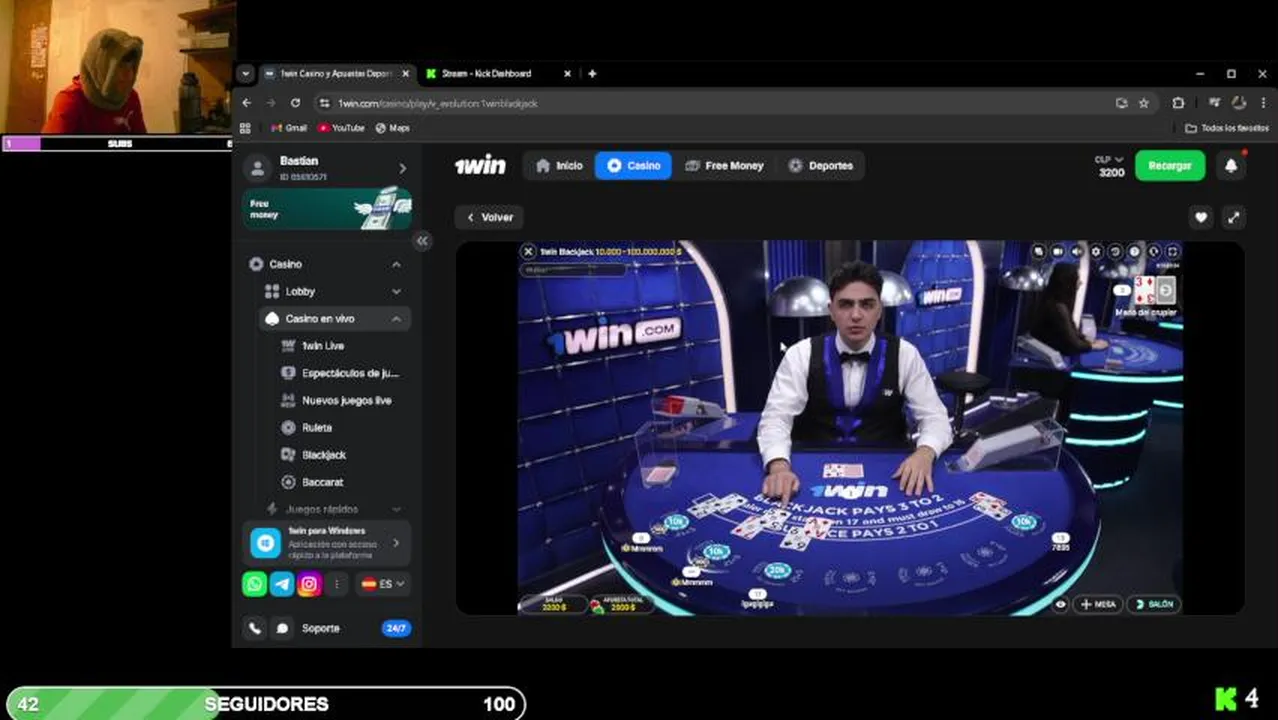1278x720 pixels.
Task: Click the Telegram icon
Action: coord(282,584)
